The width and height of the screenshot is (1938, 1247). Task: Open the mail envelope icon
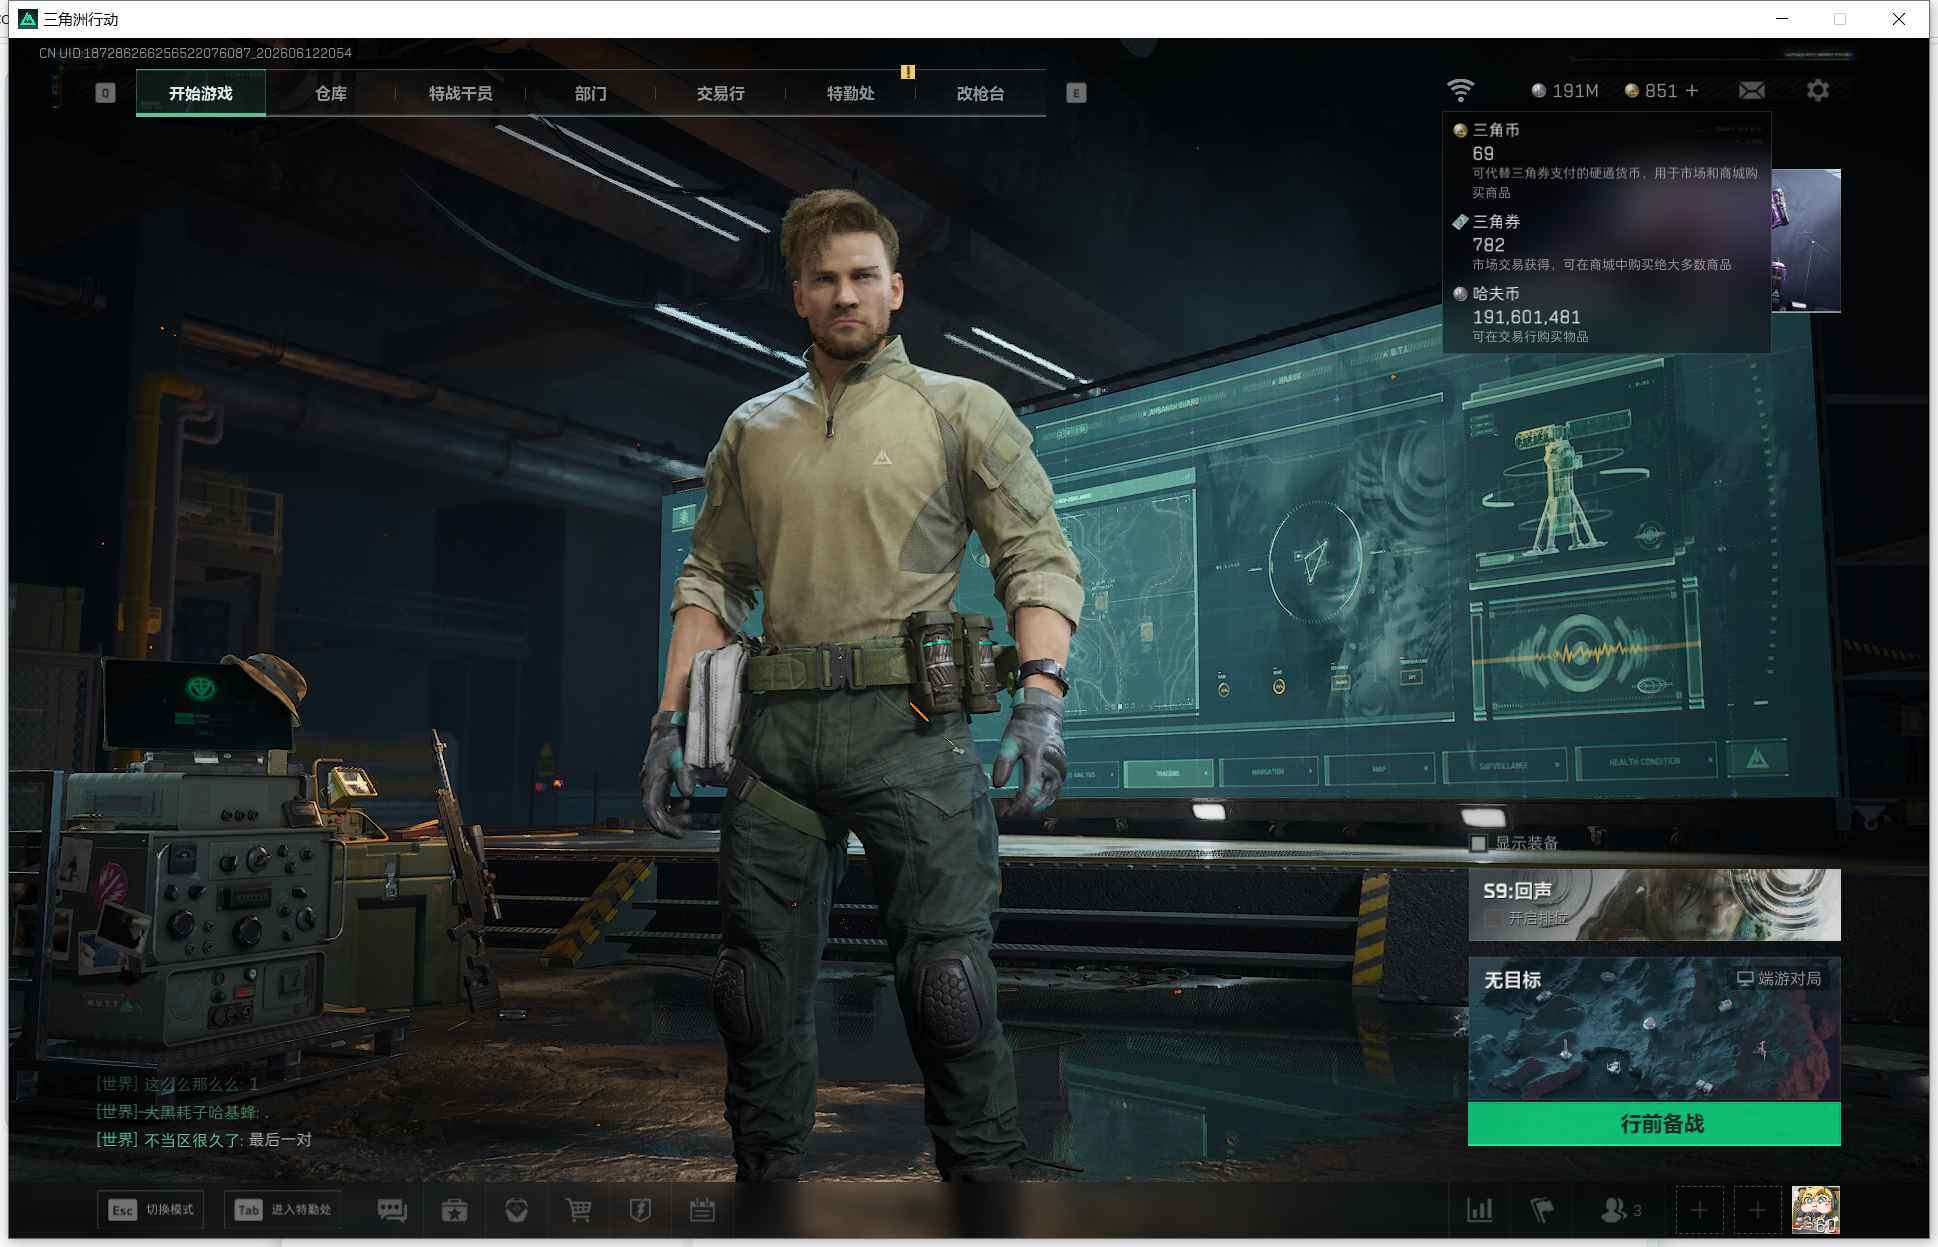(1751, 91)
